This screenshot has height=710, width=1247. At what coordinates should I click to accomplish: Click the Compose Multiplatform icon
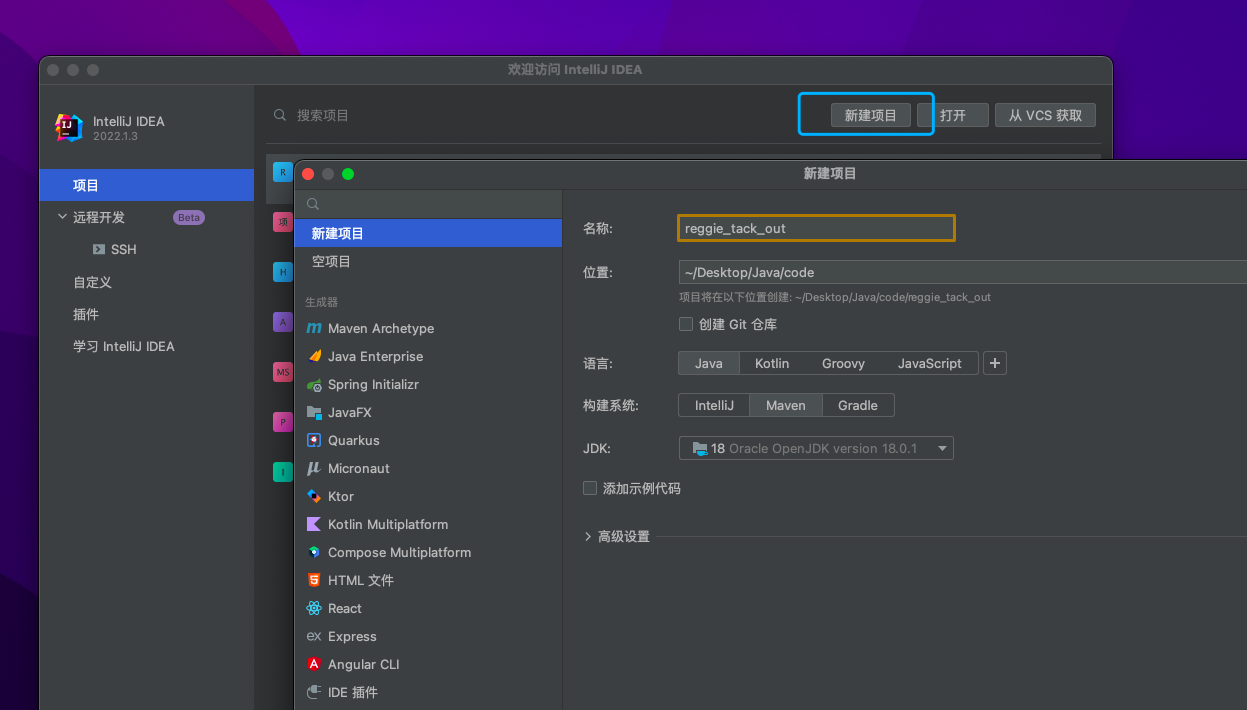point(314,552)
